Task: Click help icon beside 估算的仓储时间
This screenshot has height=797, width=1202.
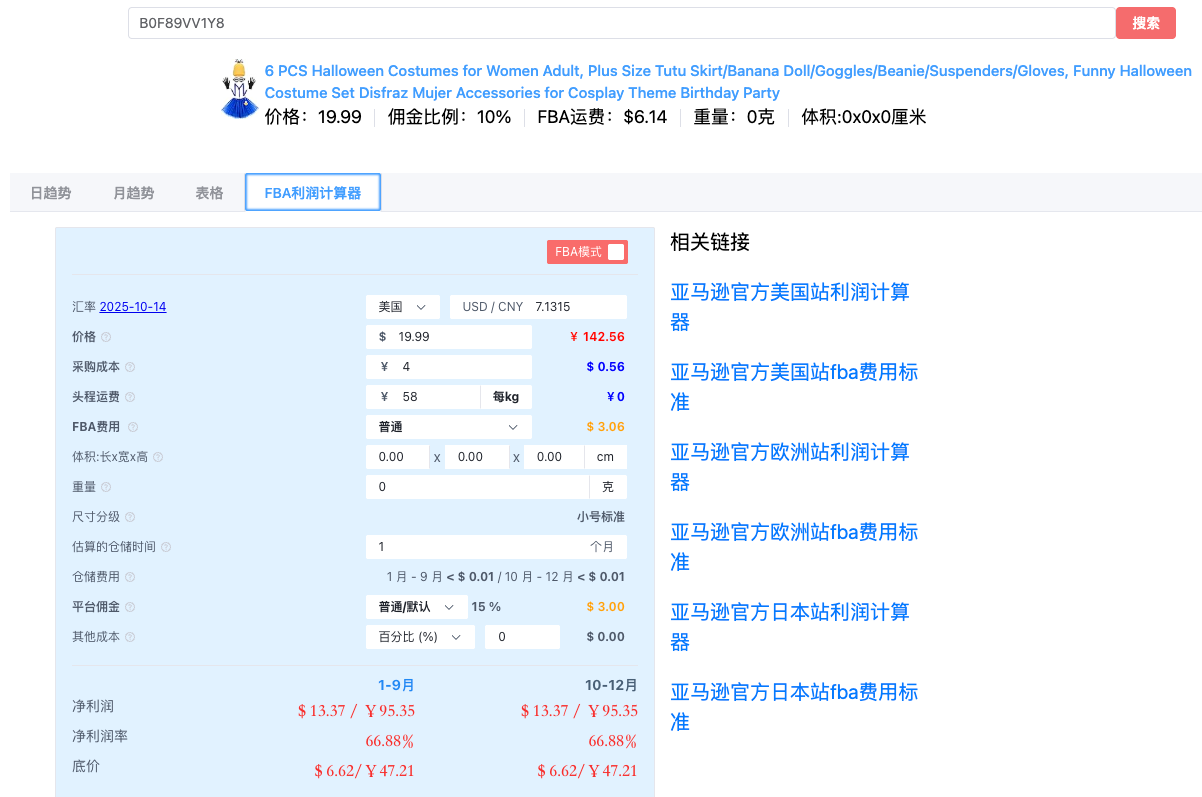Action: click(166, 547)
